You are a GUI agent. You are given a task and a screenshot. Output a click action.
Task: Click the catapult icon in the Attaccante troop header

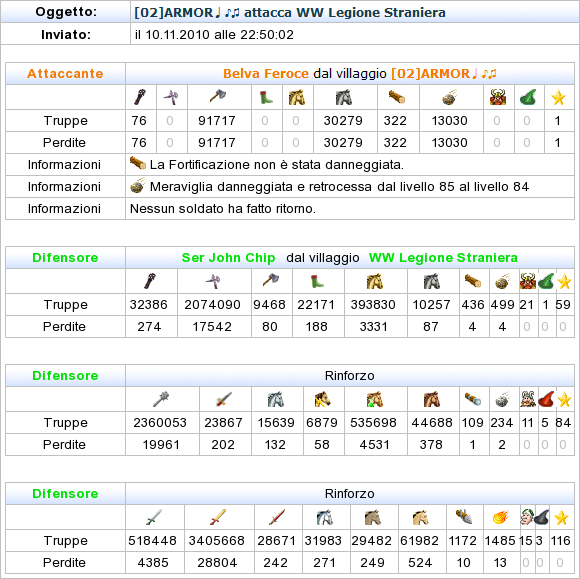pos(450,97)
